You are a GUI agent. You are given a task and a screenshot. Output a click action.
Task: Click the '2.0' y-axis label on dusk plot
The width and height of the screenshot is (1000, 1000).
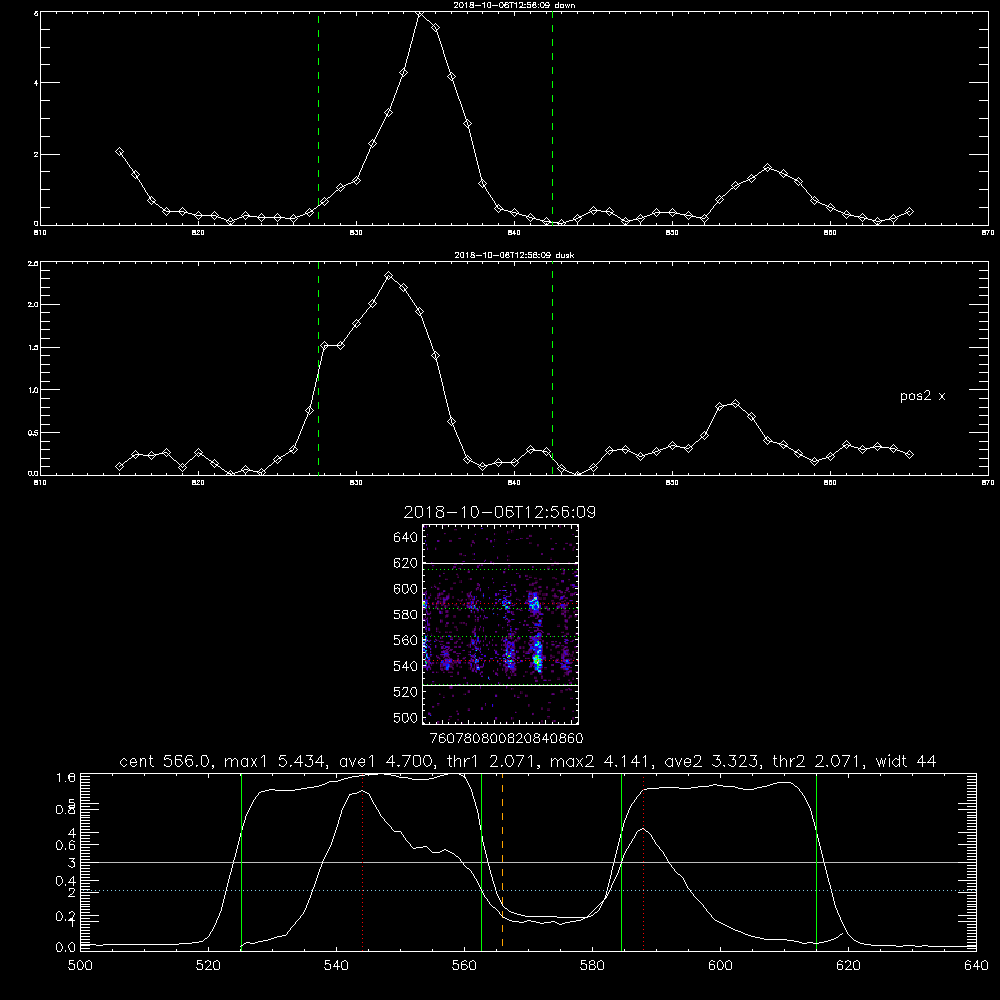(33, 305)
